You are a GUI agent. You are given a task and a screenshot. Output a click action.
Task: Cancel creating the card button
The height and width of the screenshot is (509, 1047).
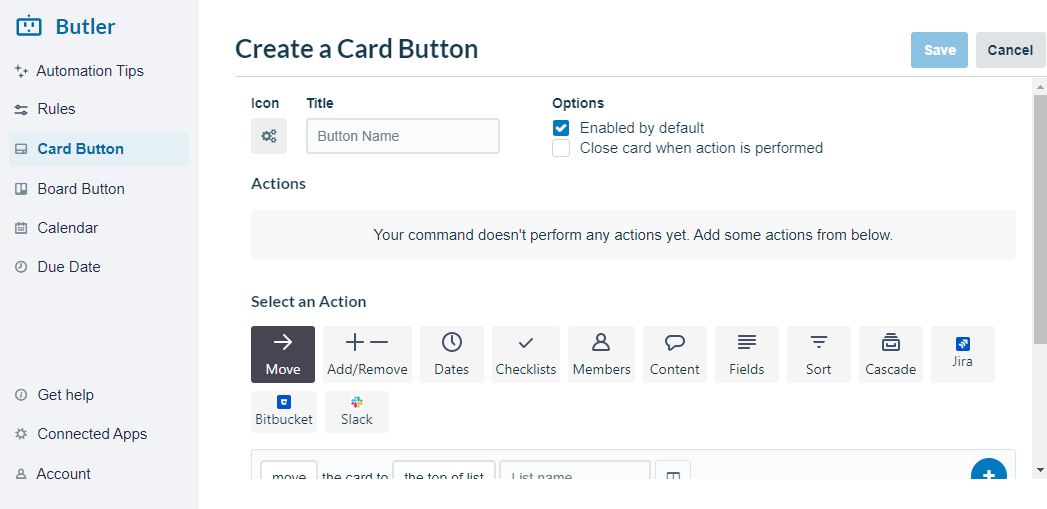coord(1010,50)
